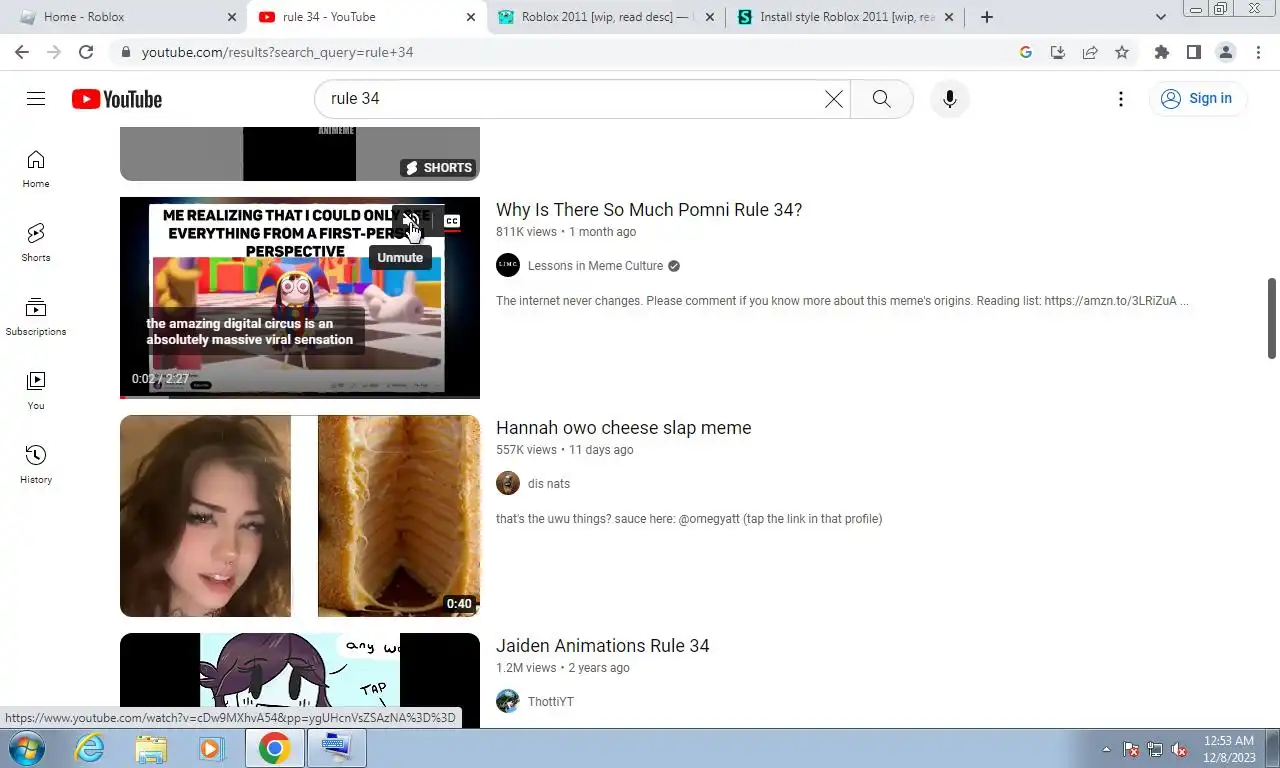The width and height of the screenshot is (1280, 768).
Task: Open the On-Screen Keyboard taskbar item
Action: 337,748
